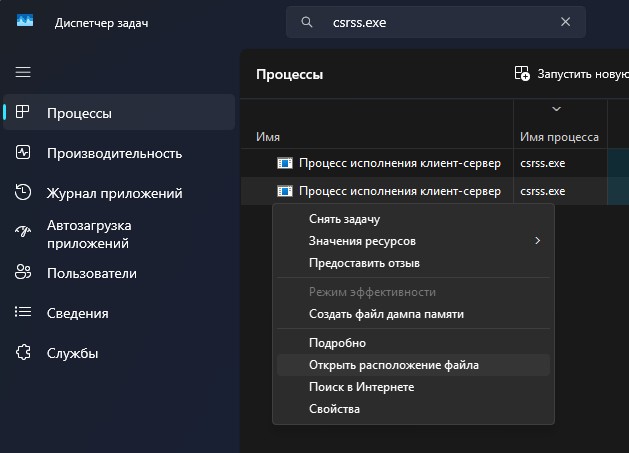
Task: Click the Task Manager app logo icon
Action: (25, 20)
